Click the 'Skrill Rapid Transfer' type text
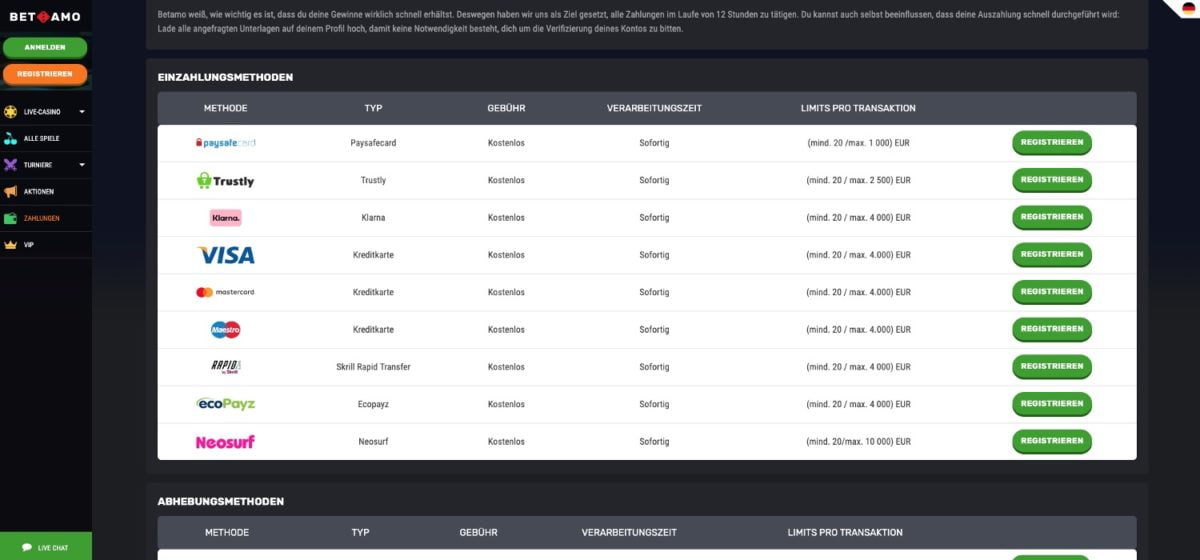 [373, 367]
